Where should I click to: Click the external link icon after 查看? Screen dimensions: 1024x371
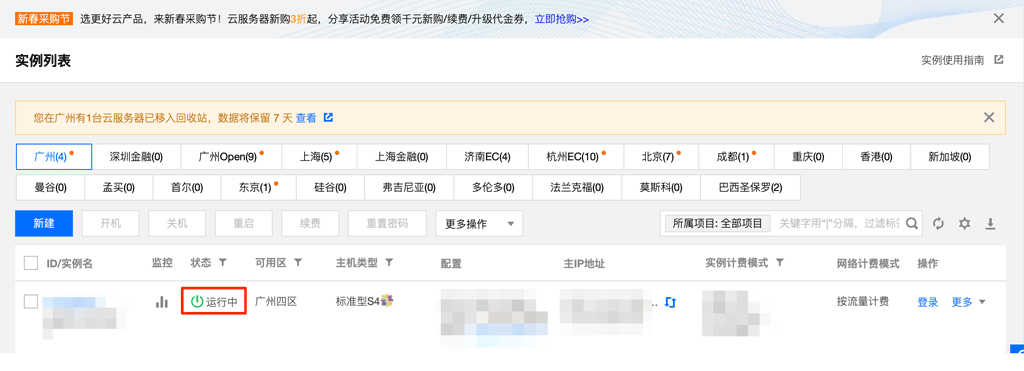(328, 118)
